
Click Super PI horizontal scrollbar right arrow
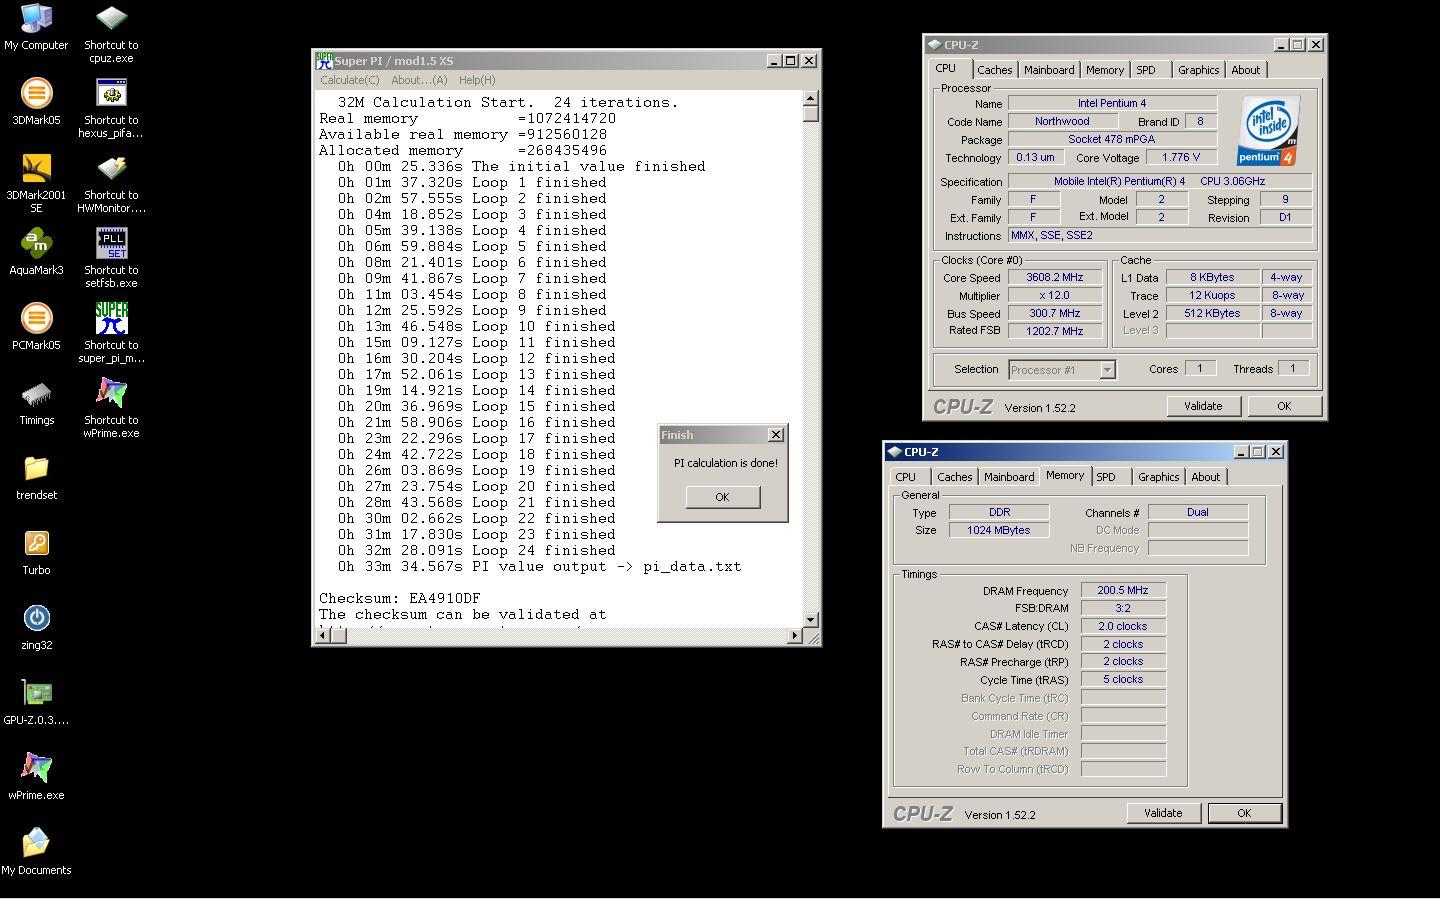795,635
